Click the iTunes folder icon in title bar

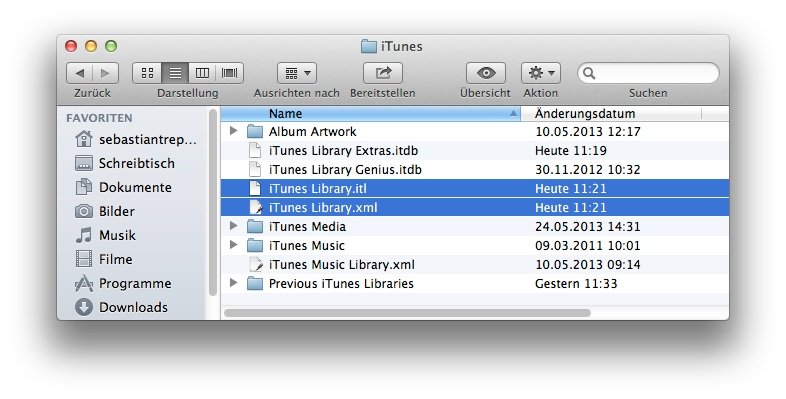pyautogui.click(x=368, y=46)
